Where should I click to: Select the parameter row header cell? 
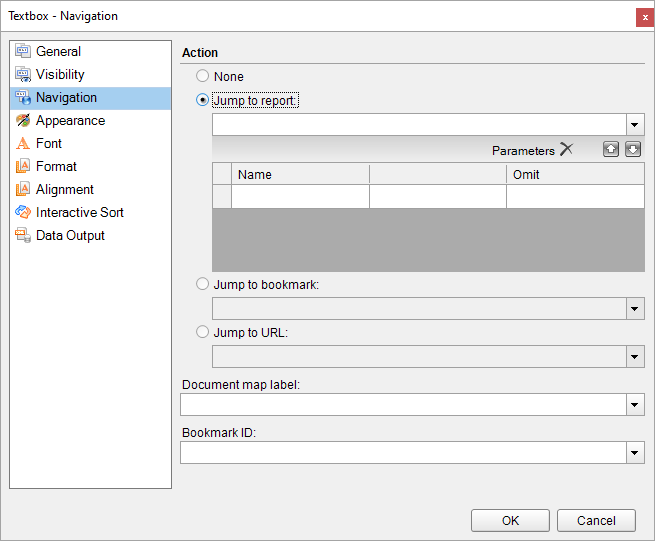click(222, 196)
